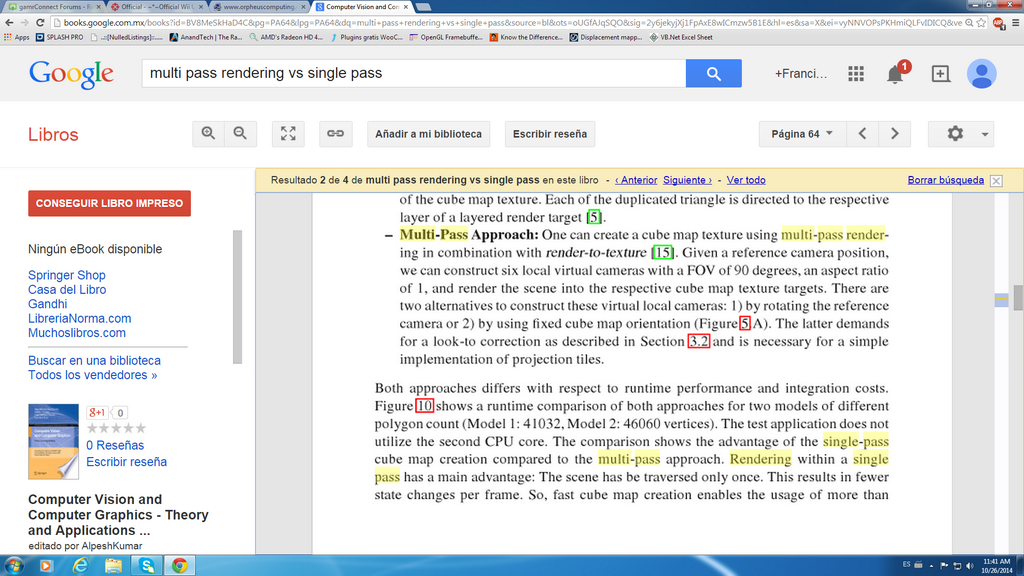The height and width of the screenshot is (576, 1024).
Task: Click +Franci... profile link
Action: pyautogui.click(x=801, y=74)
